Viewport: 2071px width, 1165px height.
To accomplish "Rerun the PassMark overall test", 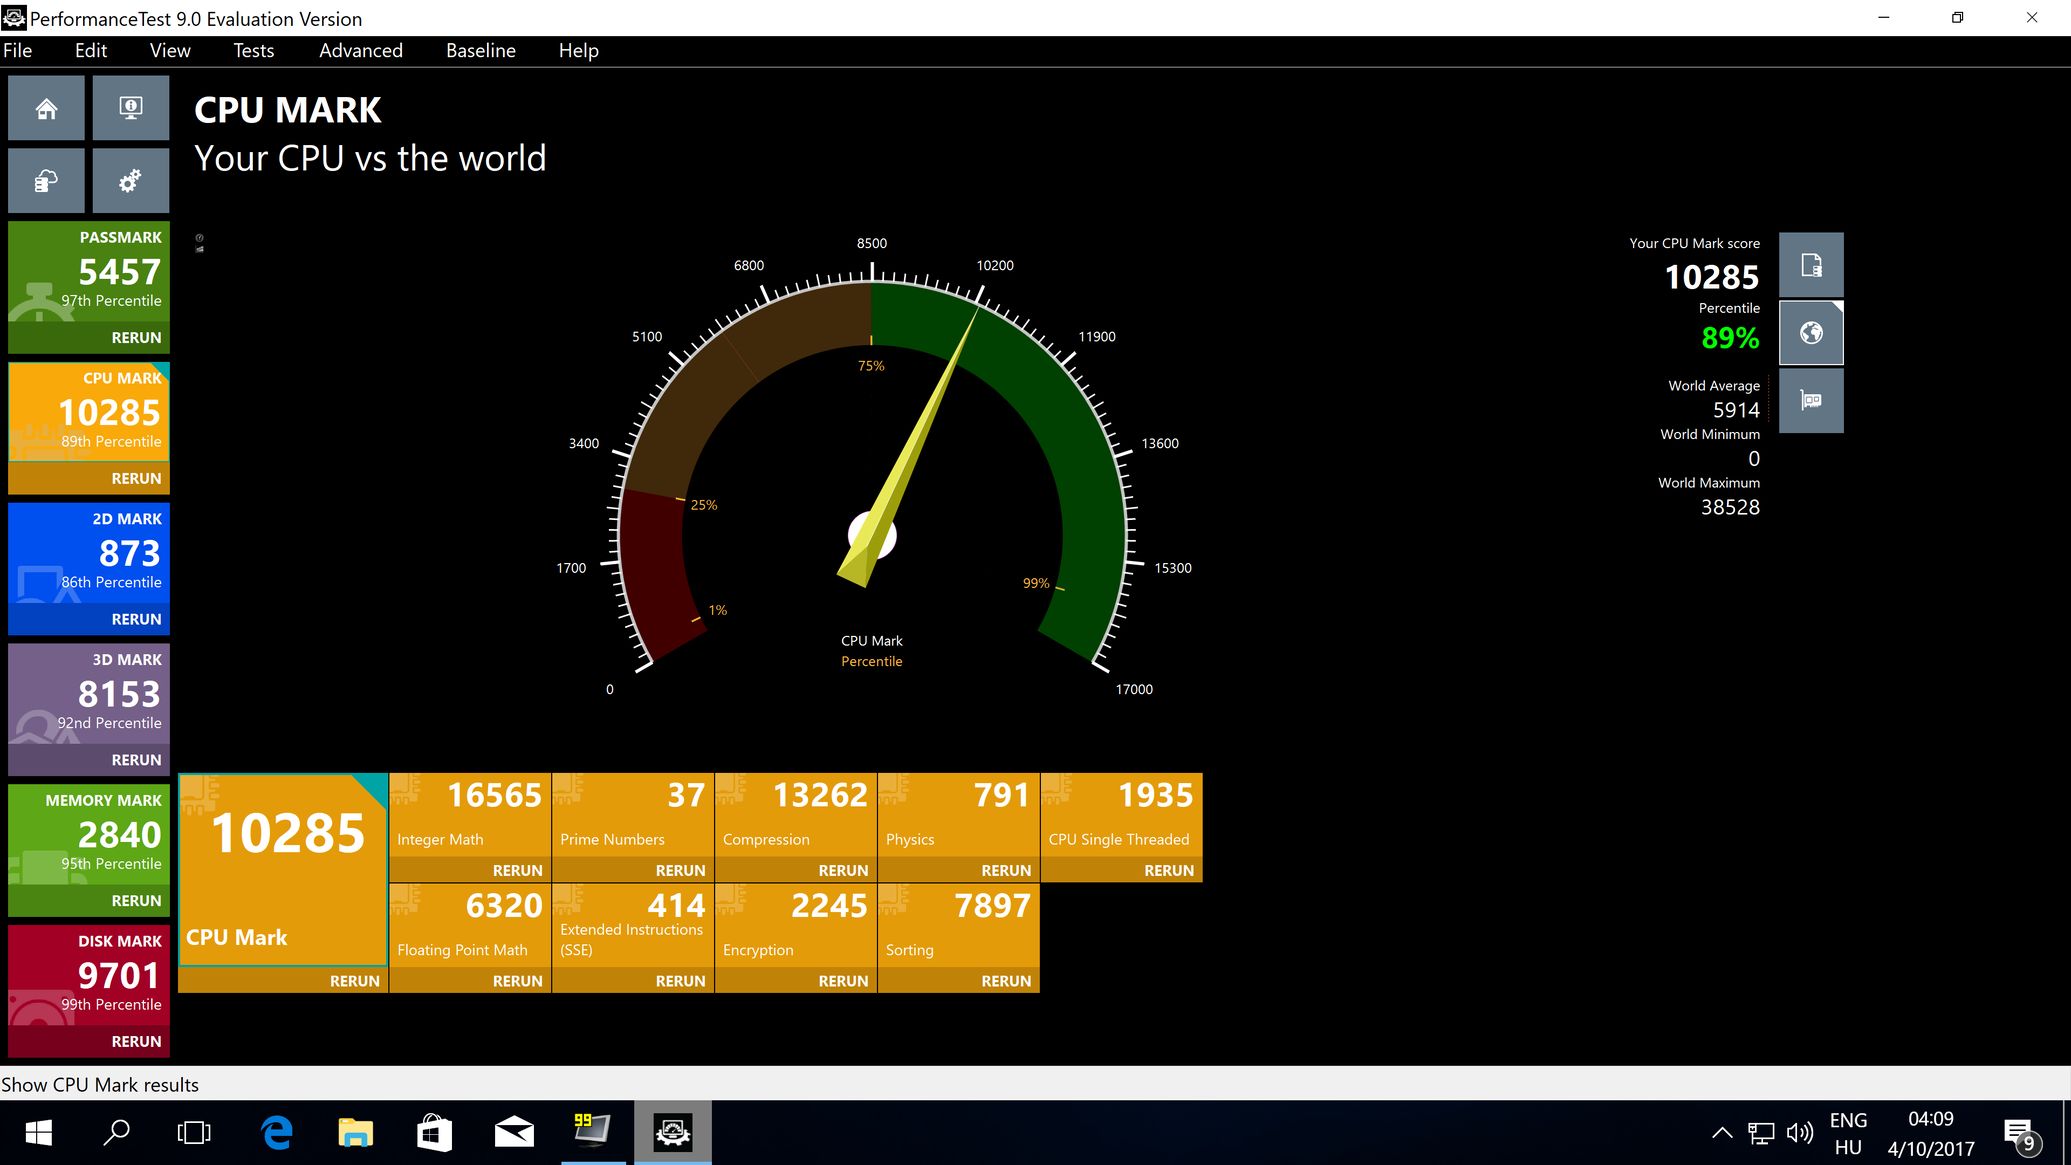I will (x=136, y=338).
